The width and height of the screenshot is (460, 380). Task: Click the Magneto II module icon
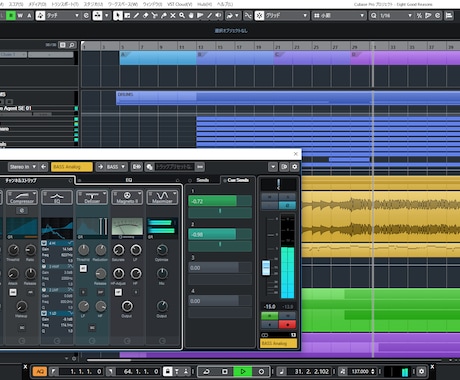click(127, 197)
